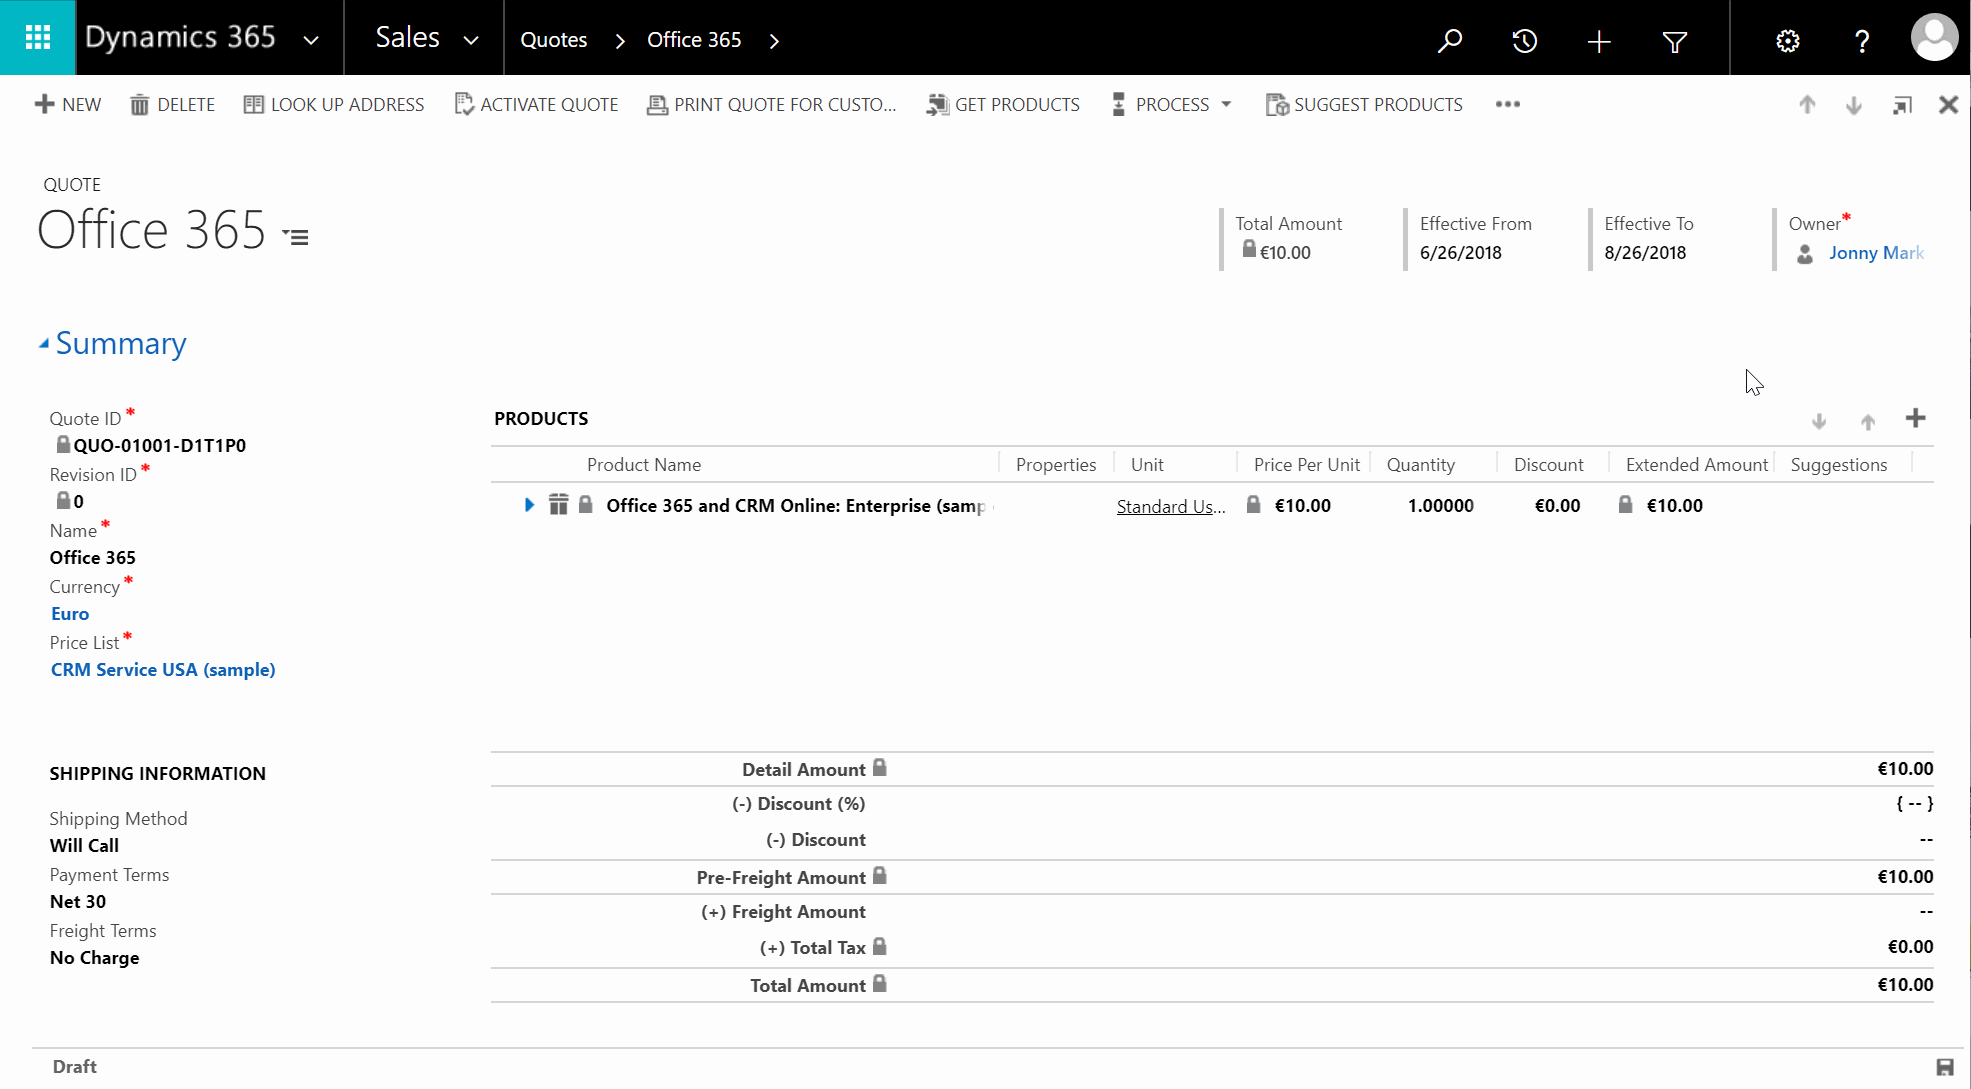Sort by Product Name column
Screen dimensions: 1971x1089
(644, 465)
